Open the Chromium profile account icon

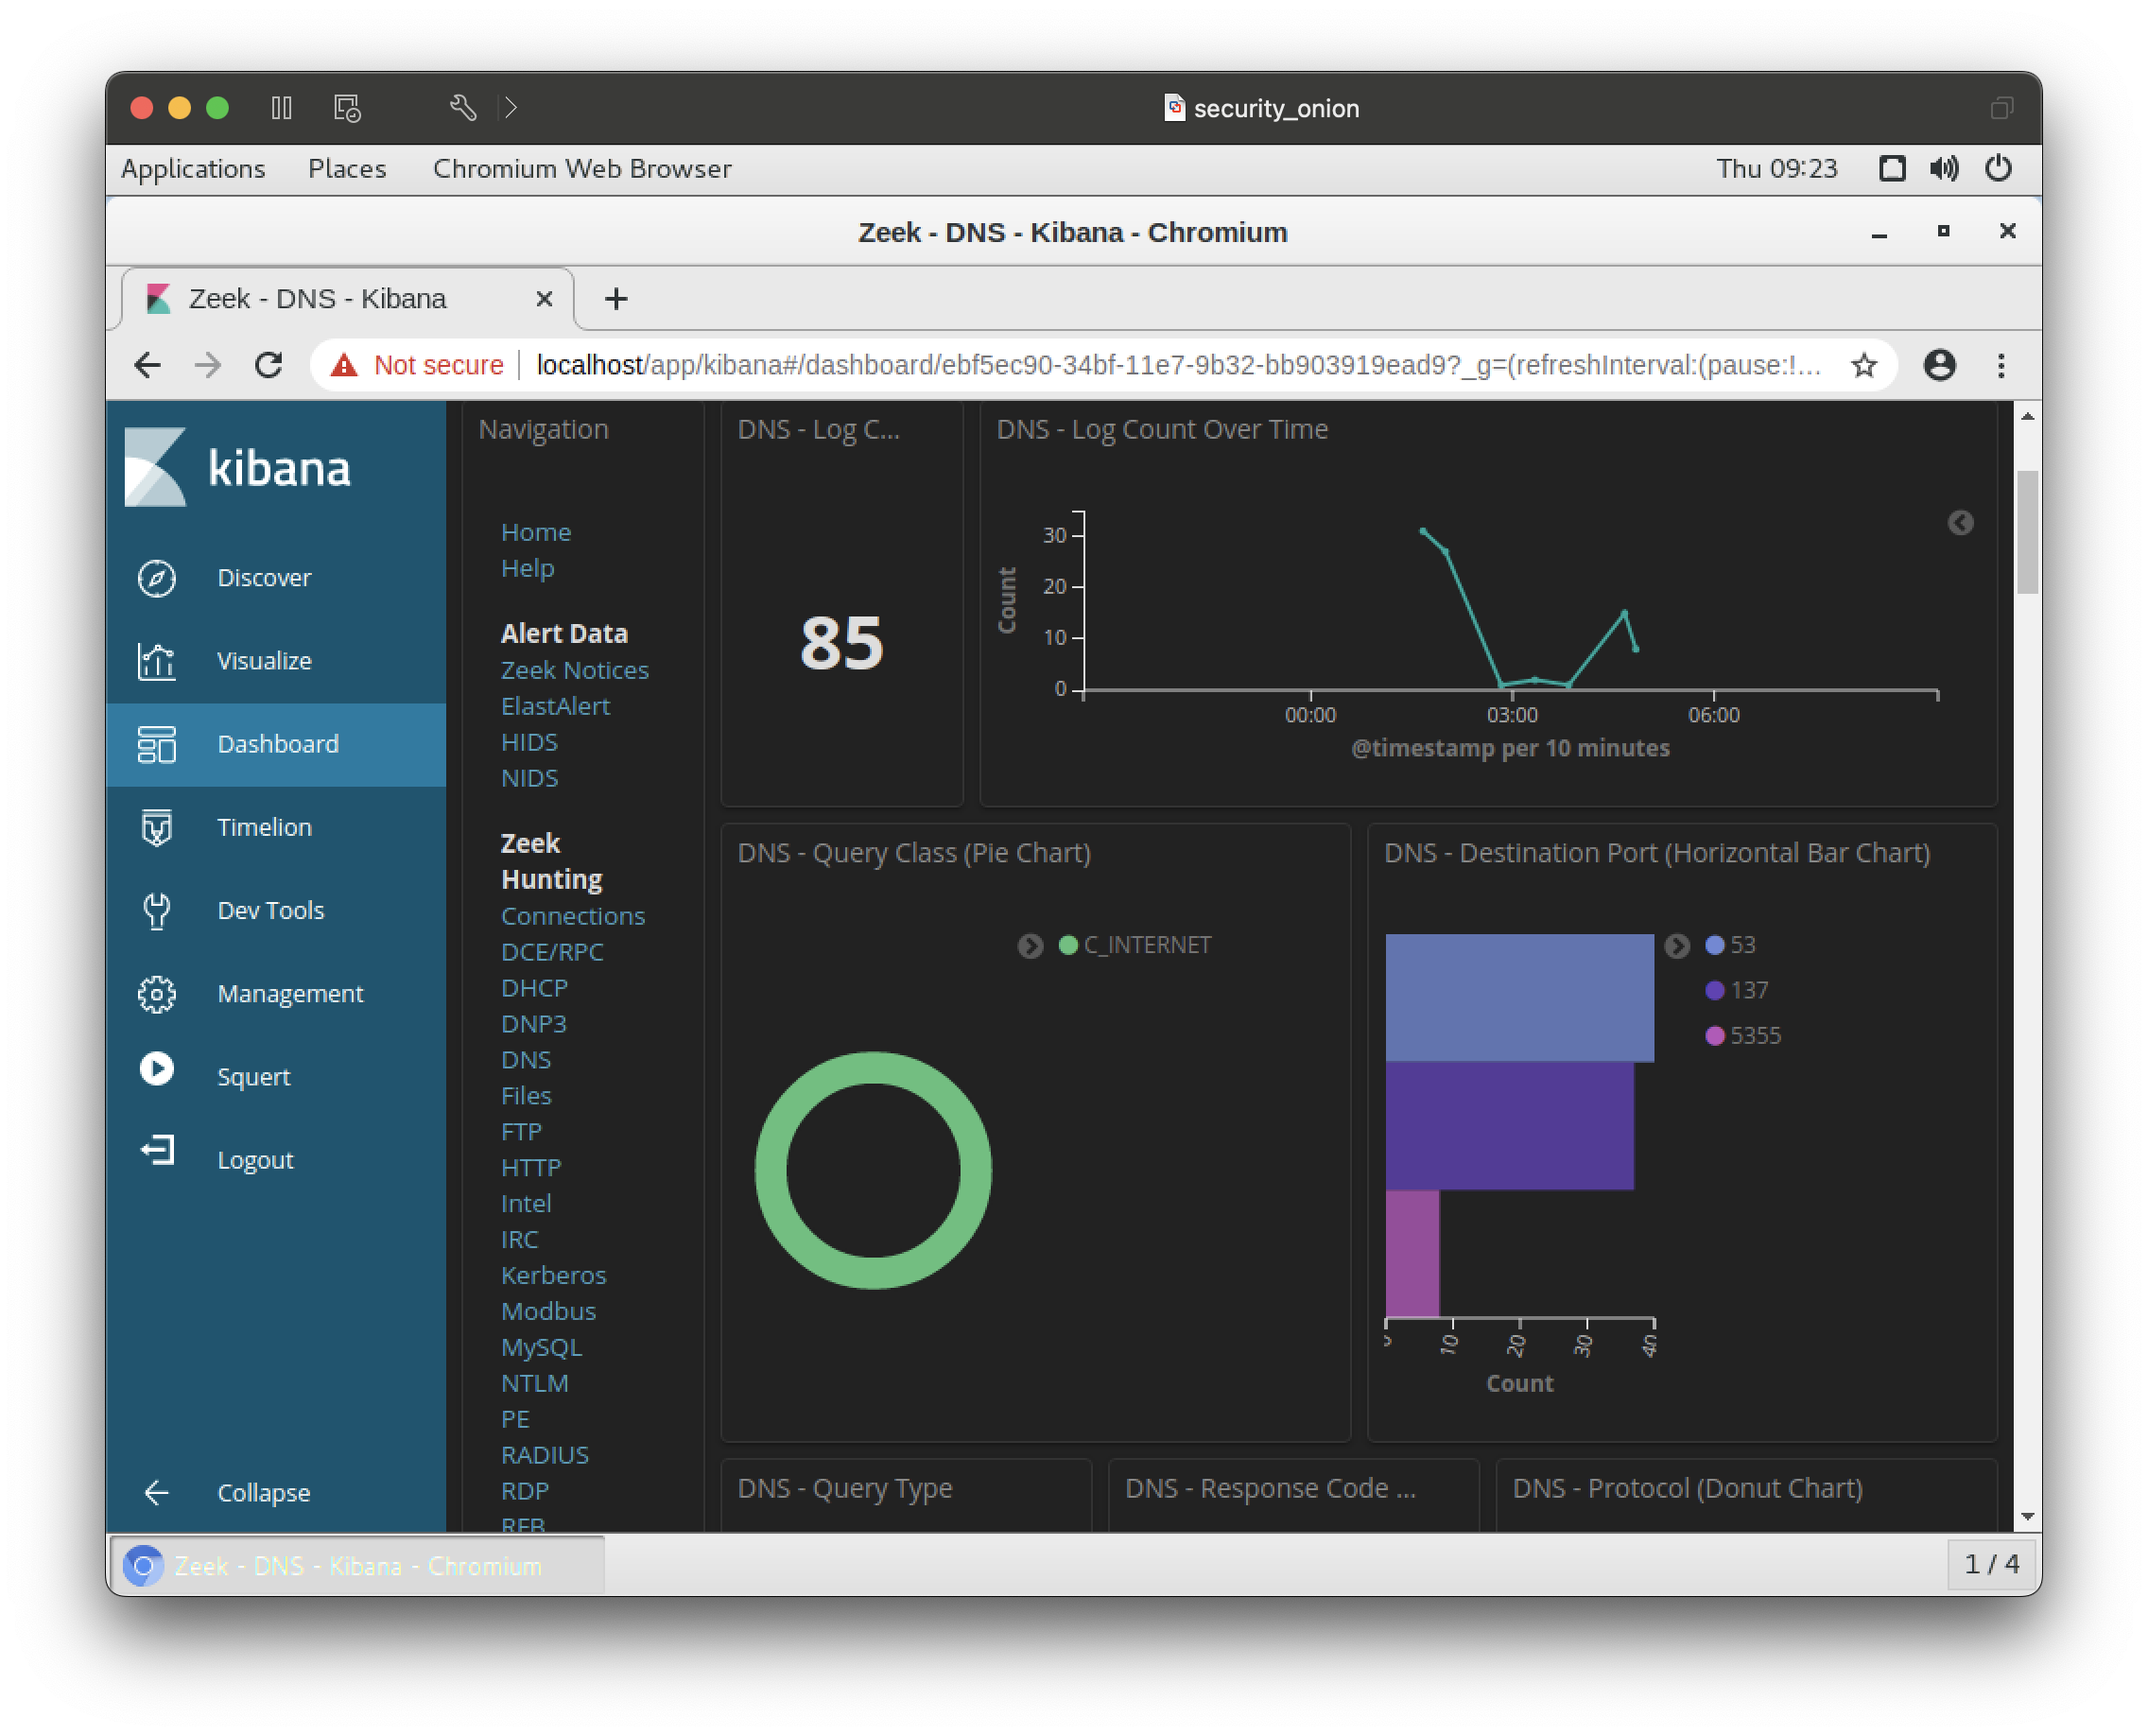(x=1940, y=365)
